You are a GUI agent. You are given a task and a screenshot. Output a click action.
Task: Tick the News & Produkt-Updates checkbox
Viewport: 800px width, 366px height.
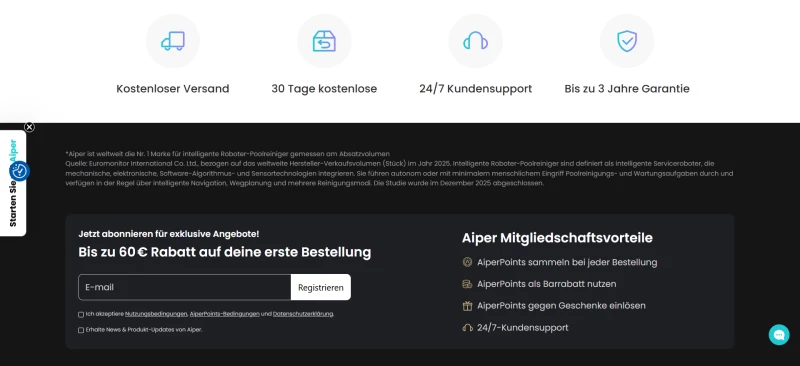tap(81, 330)
